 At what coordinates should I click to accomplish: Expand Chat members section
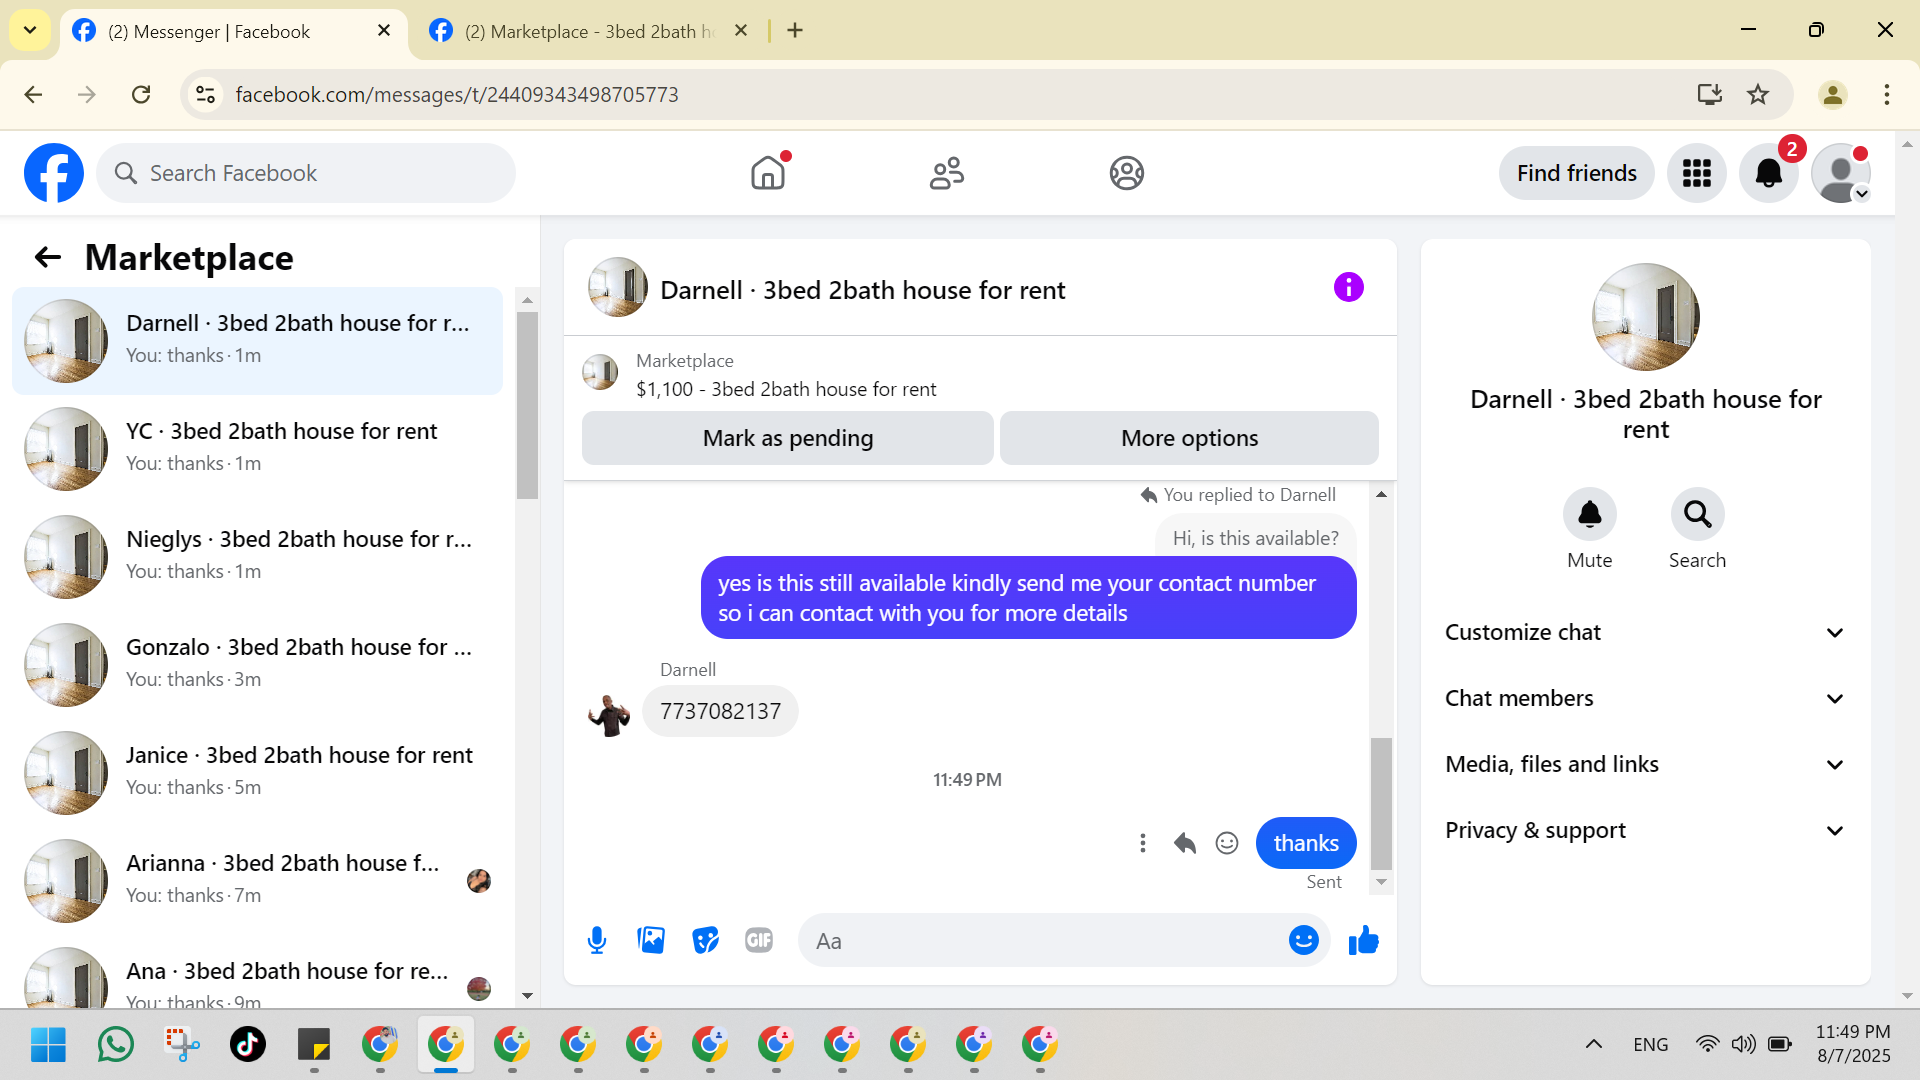click(1645, 699)
